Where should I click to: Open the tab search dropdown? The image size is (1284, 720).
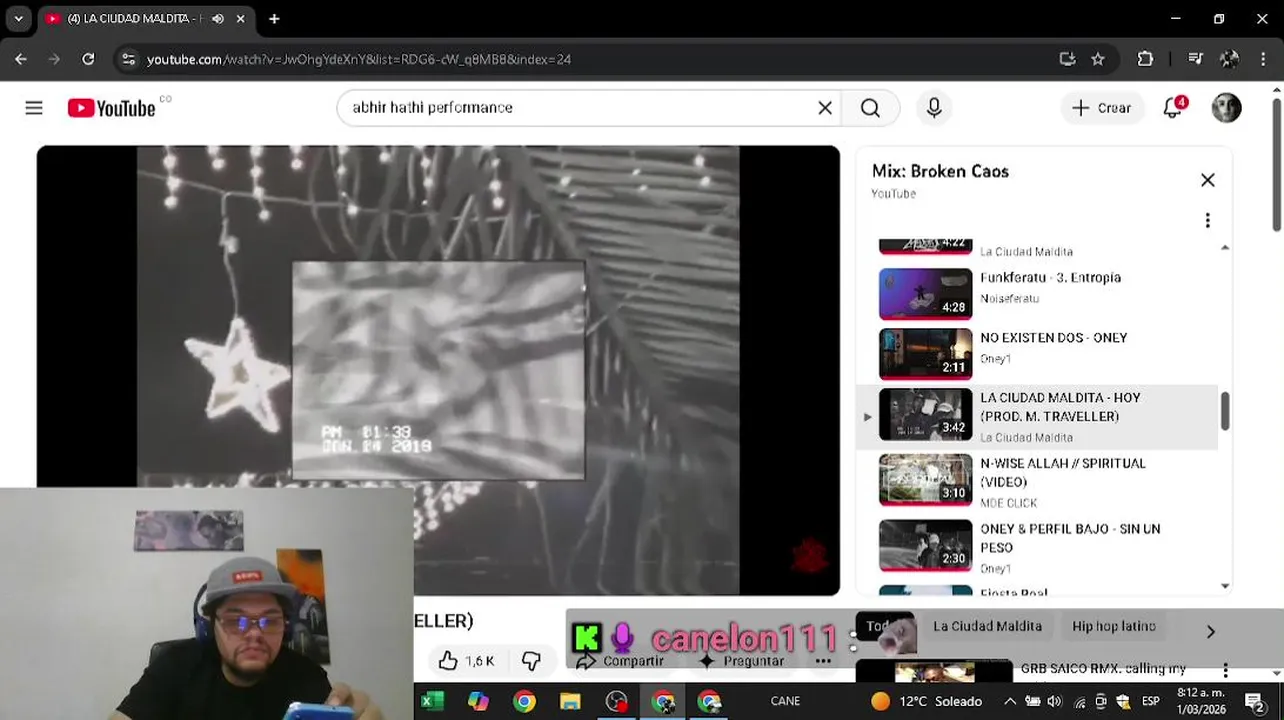click(18, 18)
